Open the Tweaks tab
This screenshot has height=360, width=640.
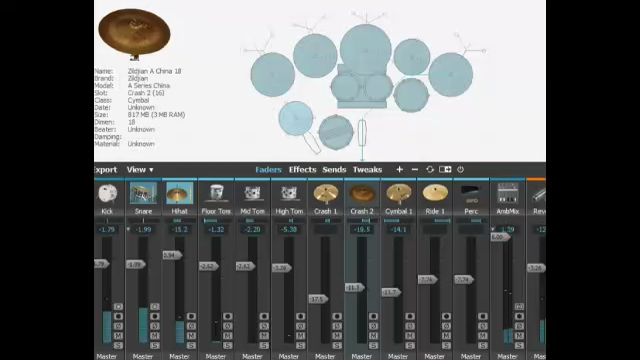click(x=367, y=169)
